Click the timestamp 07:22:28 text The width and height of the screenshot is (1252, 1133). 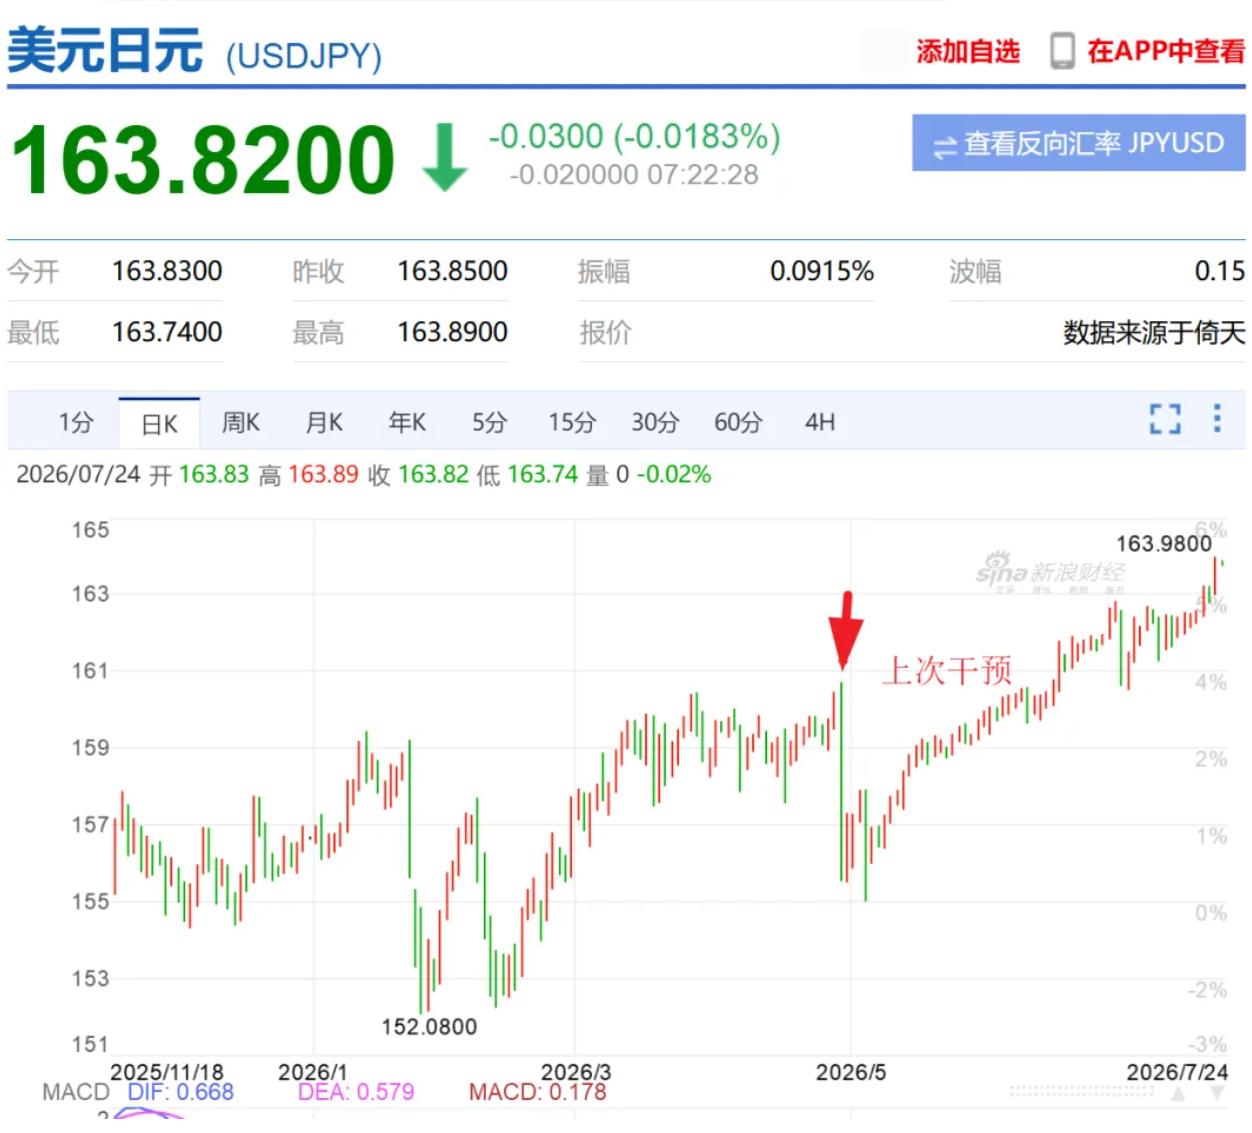703,175
